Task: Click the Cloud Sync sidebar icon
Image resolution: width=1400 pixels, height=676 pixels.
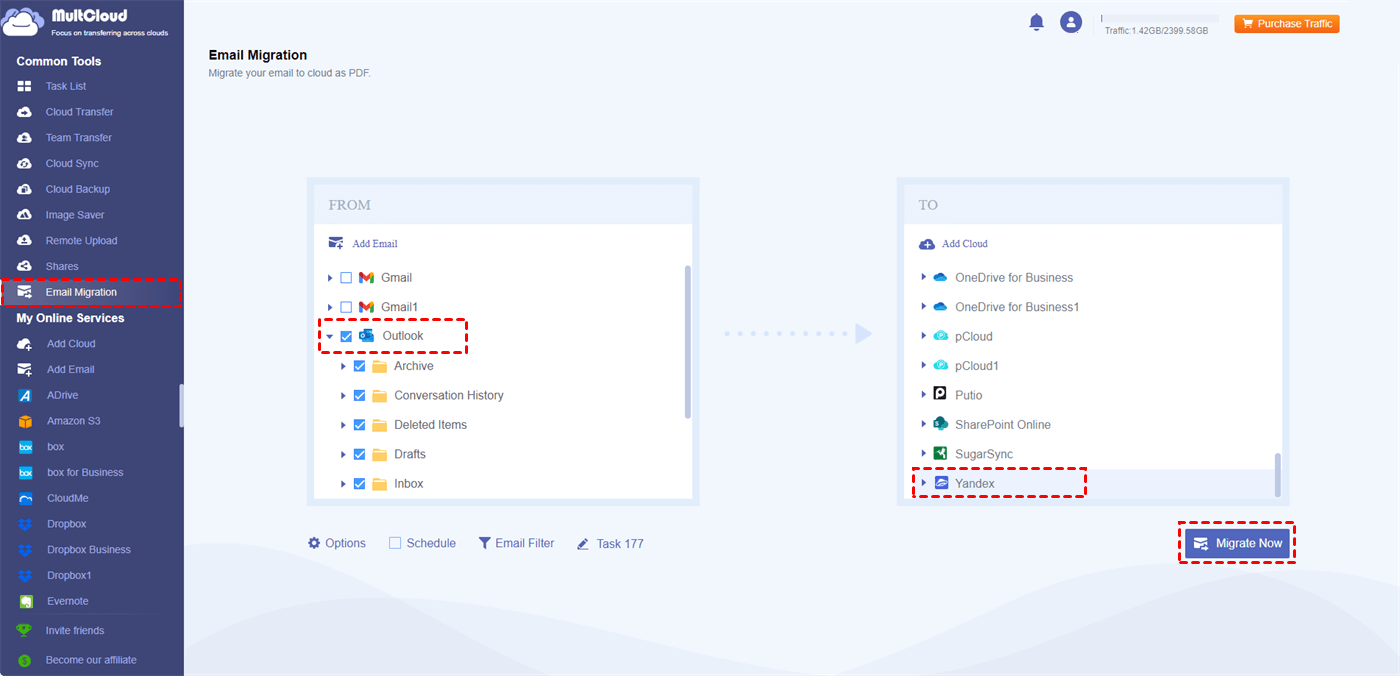Action: [x=25, y=163]
